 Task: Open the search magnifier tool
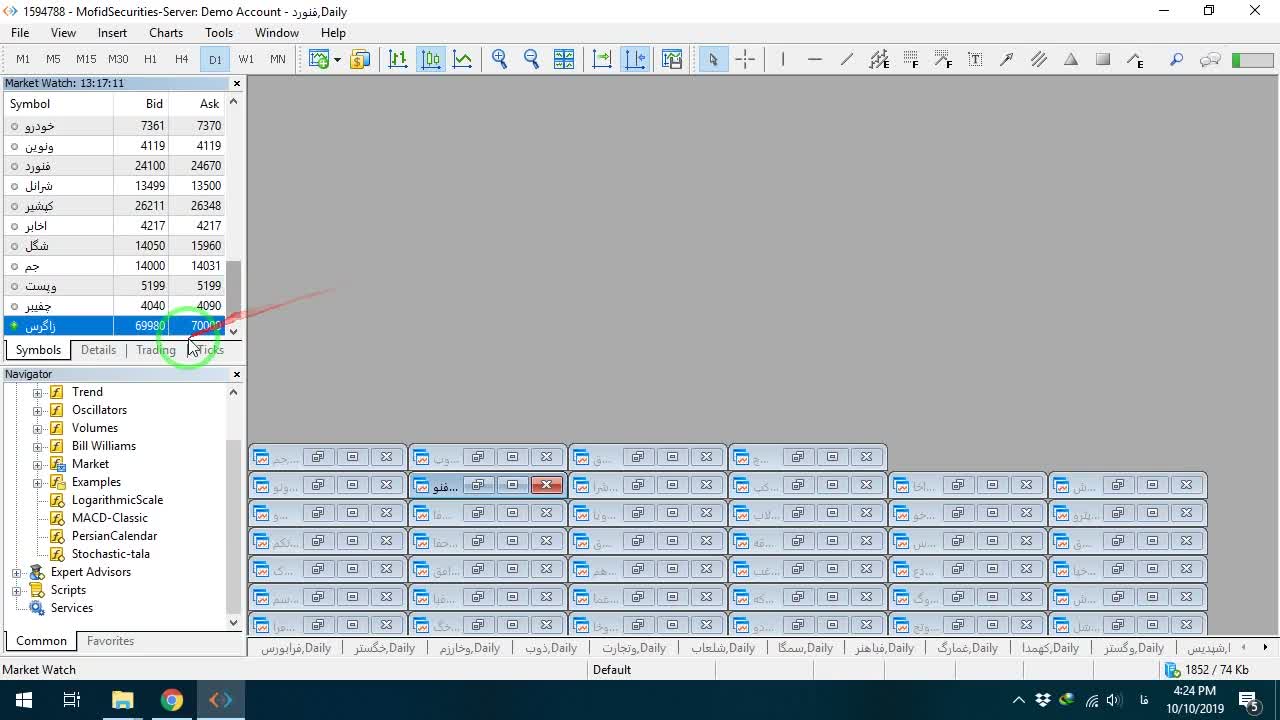coord(1177,59)
